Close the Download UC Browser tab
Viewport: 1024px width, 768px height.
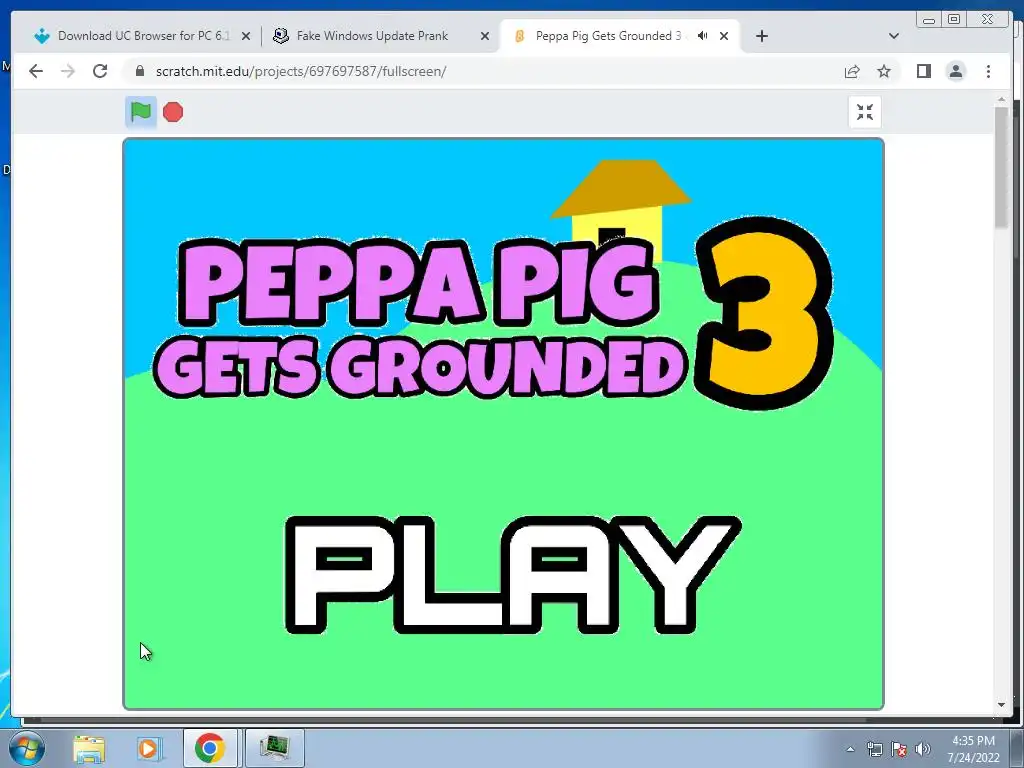click(x=246, y=36)
